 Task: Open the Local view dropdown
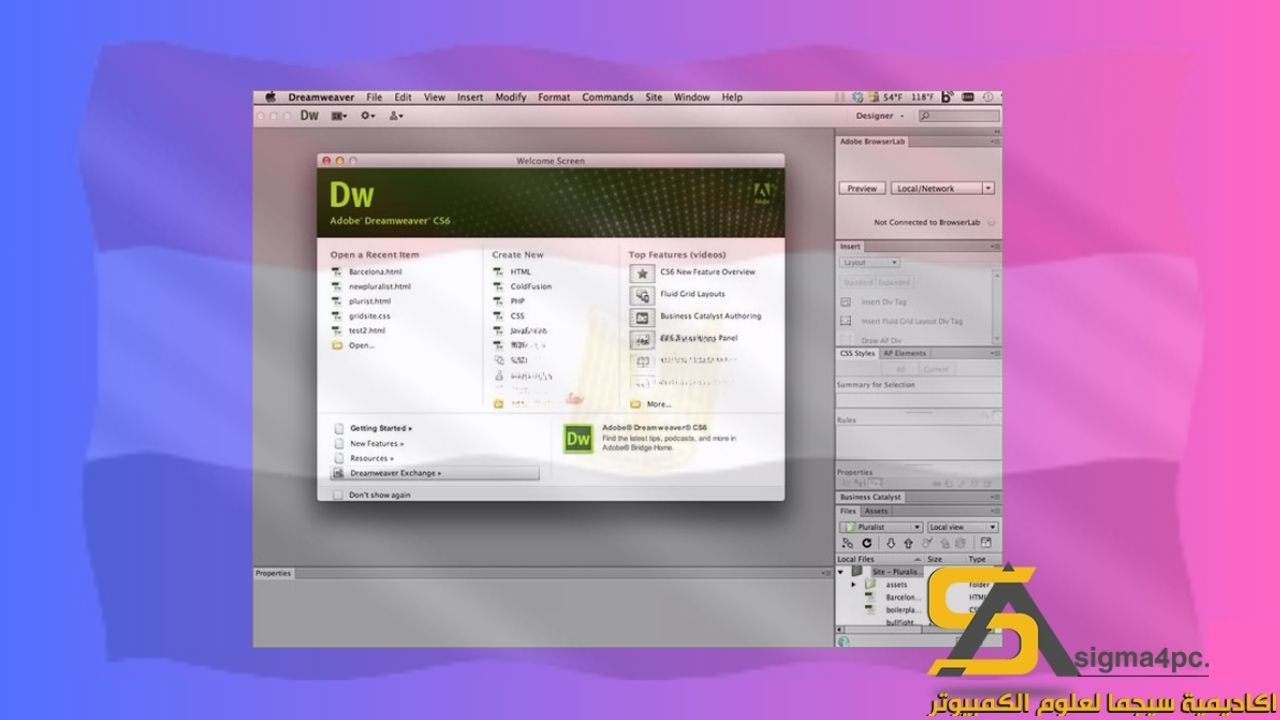click(962, 527)
